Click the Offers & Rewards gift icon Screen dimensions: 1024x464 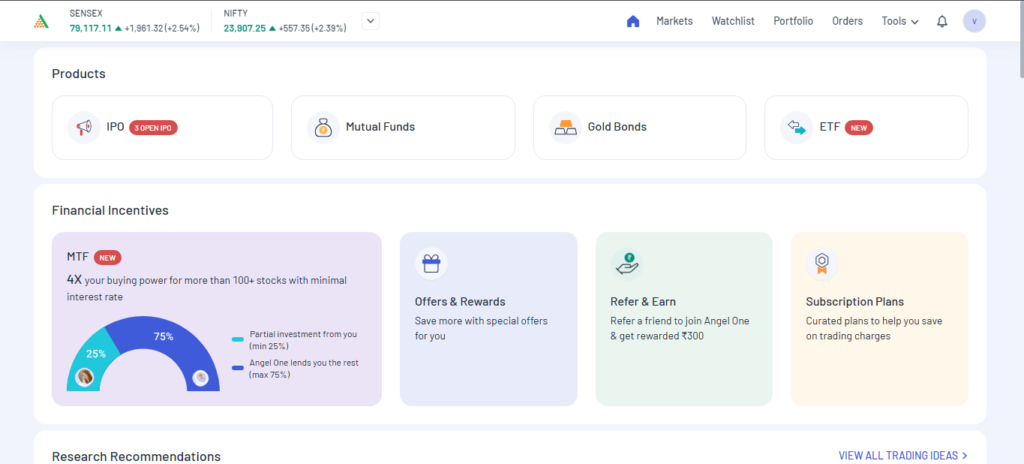coord(431,264)
